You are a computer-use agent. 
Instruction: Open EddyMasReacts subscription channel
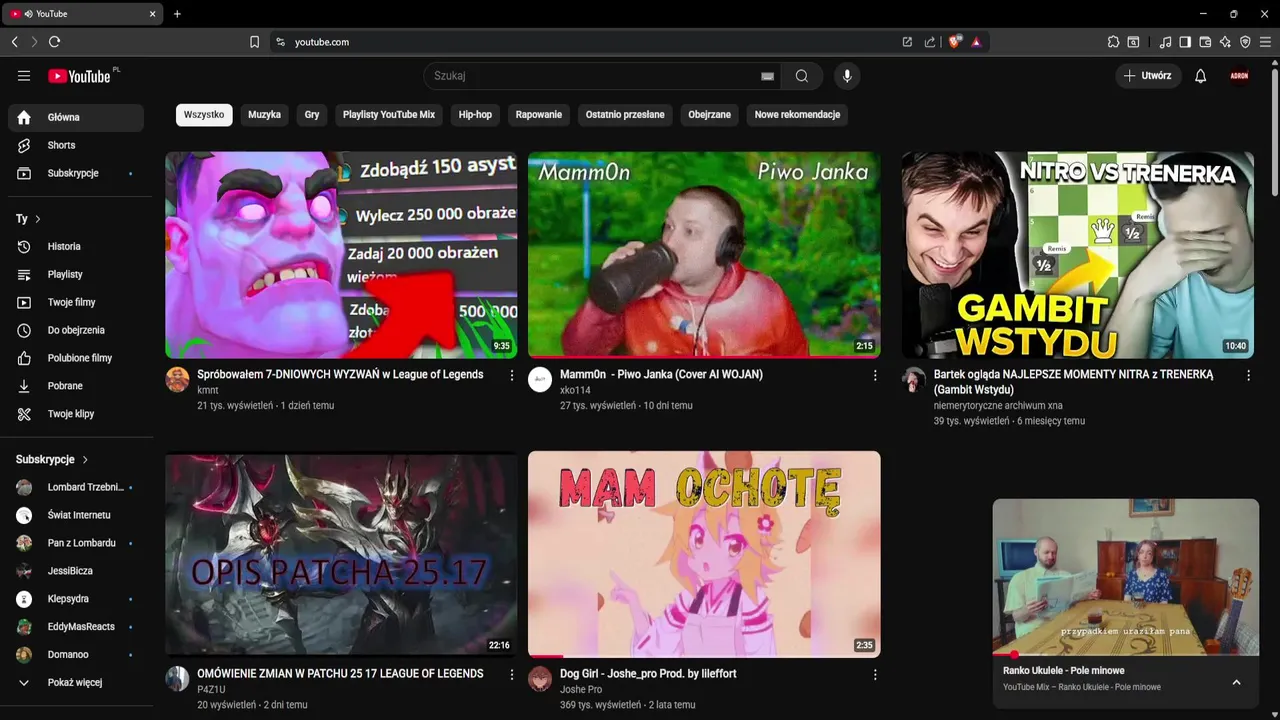(76, 627)
